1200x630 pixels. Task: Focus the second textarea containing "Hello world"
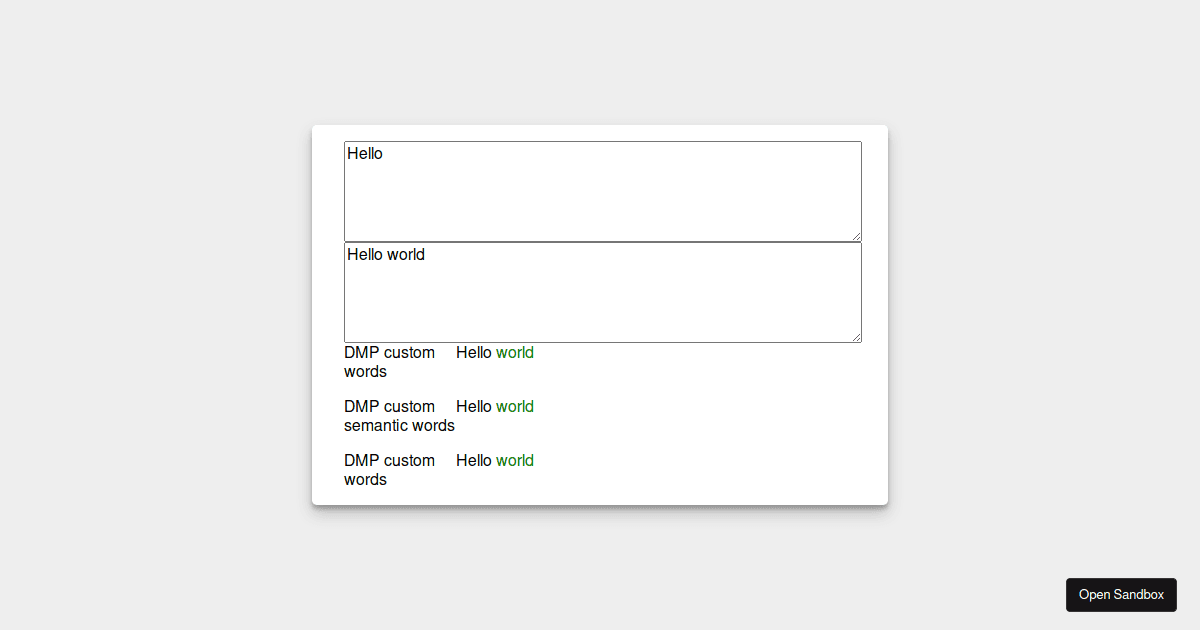point(603,292)
